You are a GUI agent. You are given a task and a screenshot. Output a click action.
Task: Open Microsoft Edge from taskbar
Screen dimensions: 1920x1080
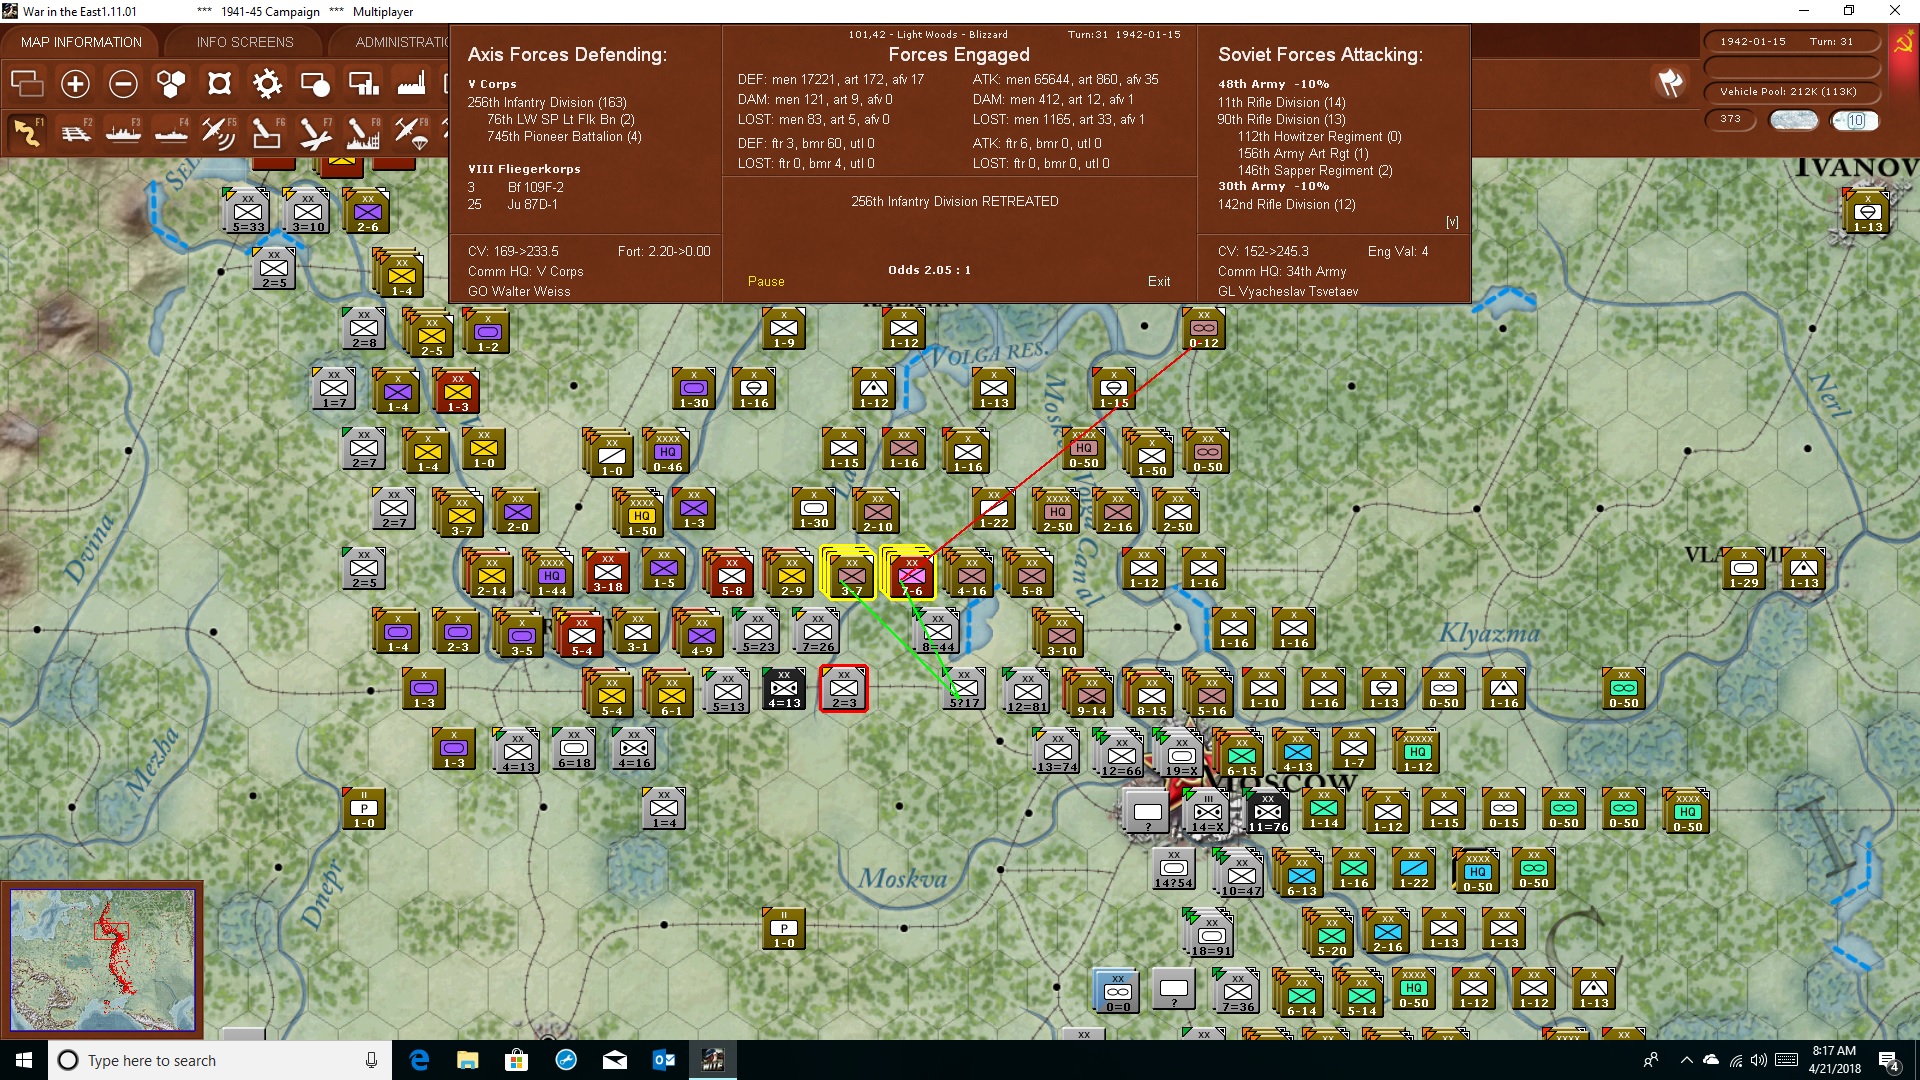[419, 1060]
